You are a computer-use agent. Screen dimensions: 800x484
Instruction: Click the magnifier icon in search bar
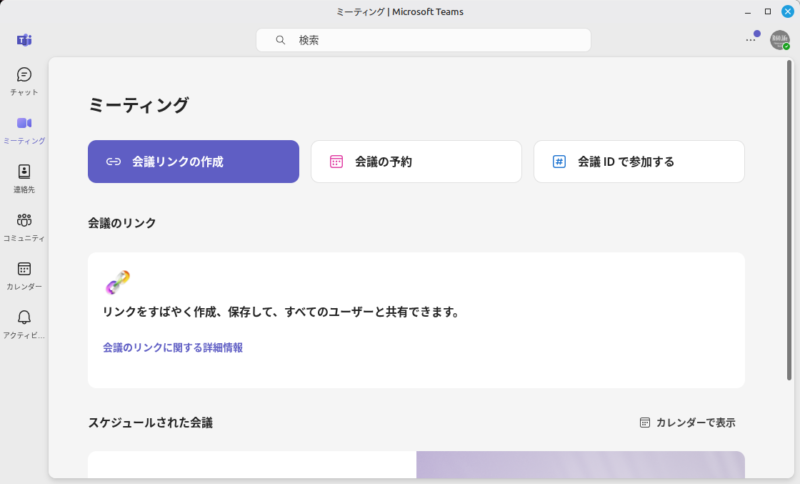[x=281, y=40]
